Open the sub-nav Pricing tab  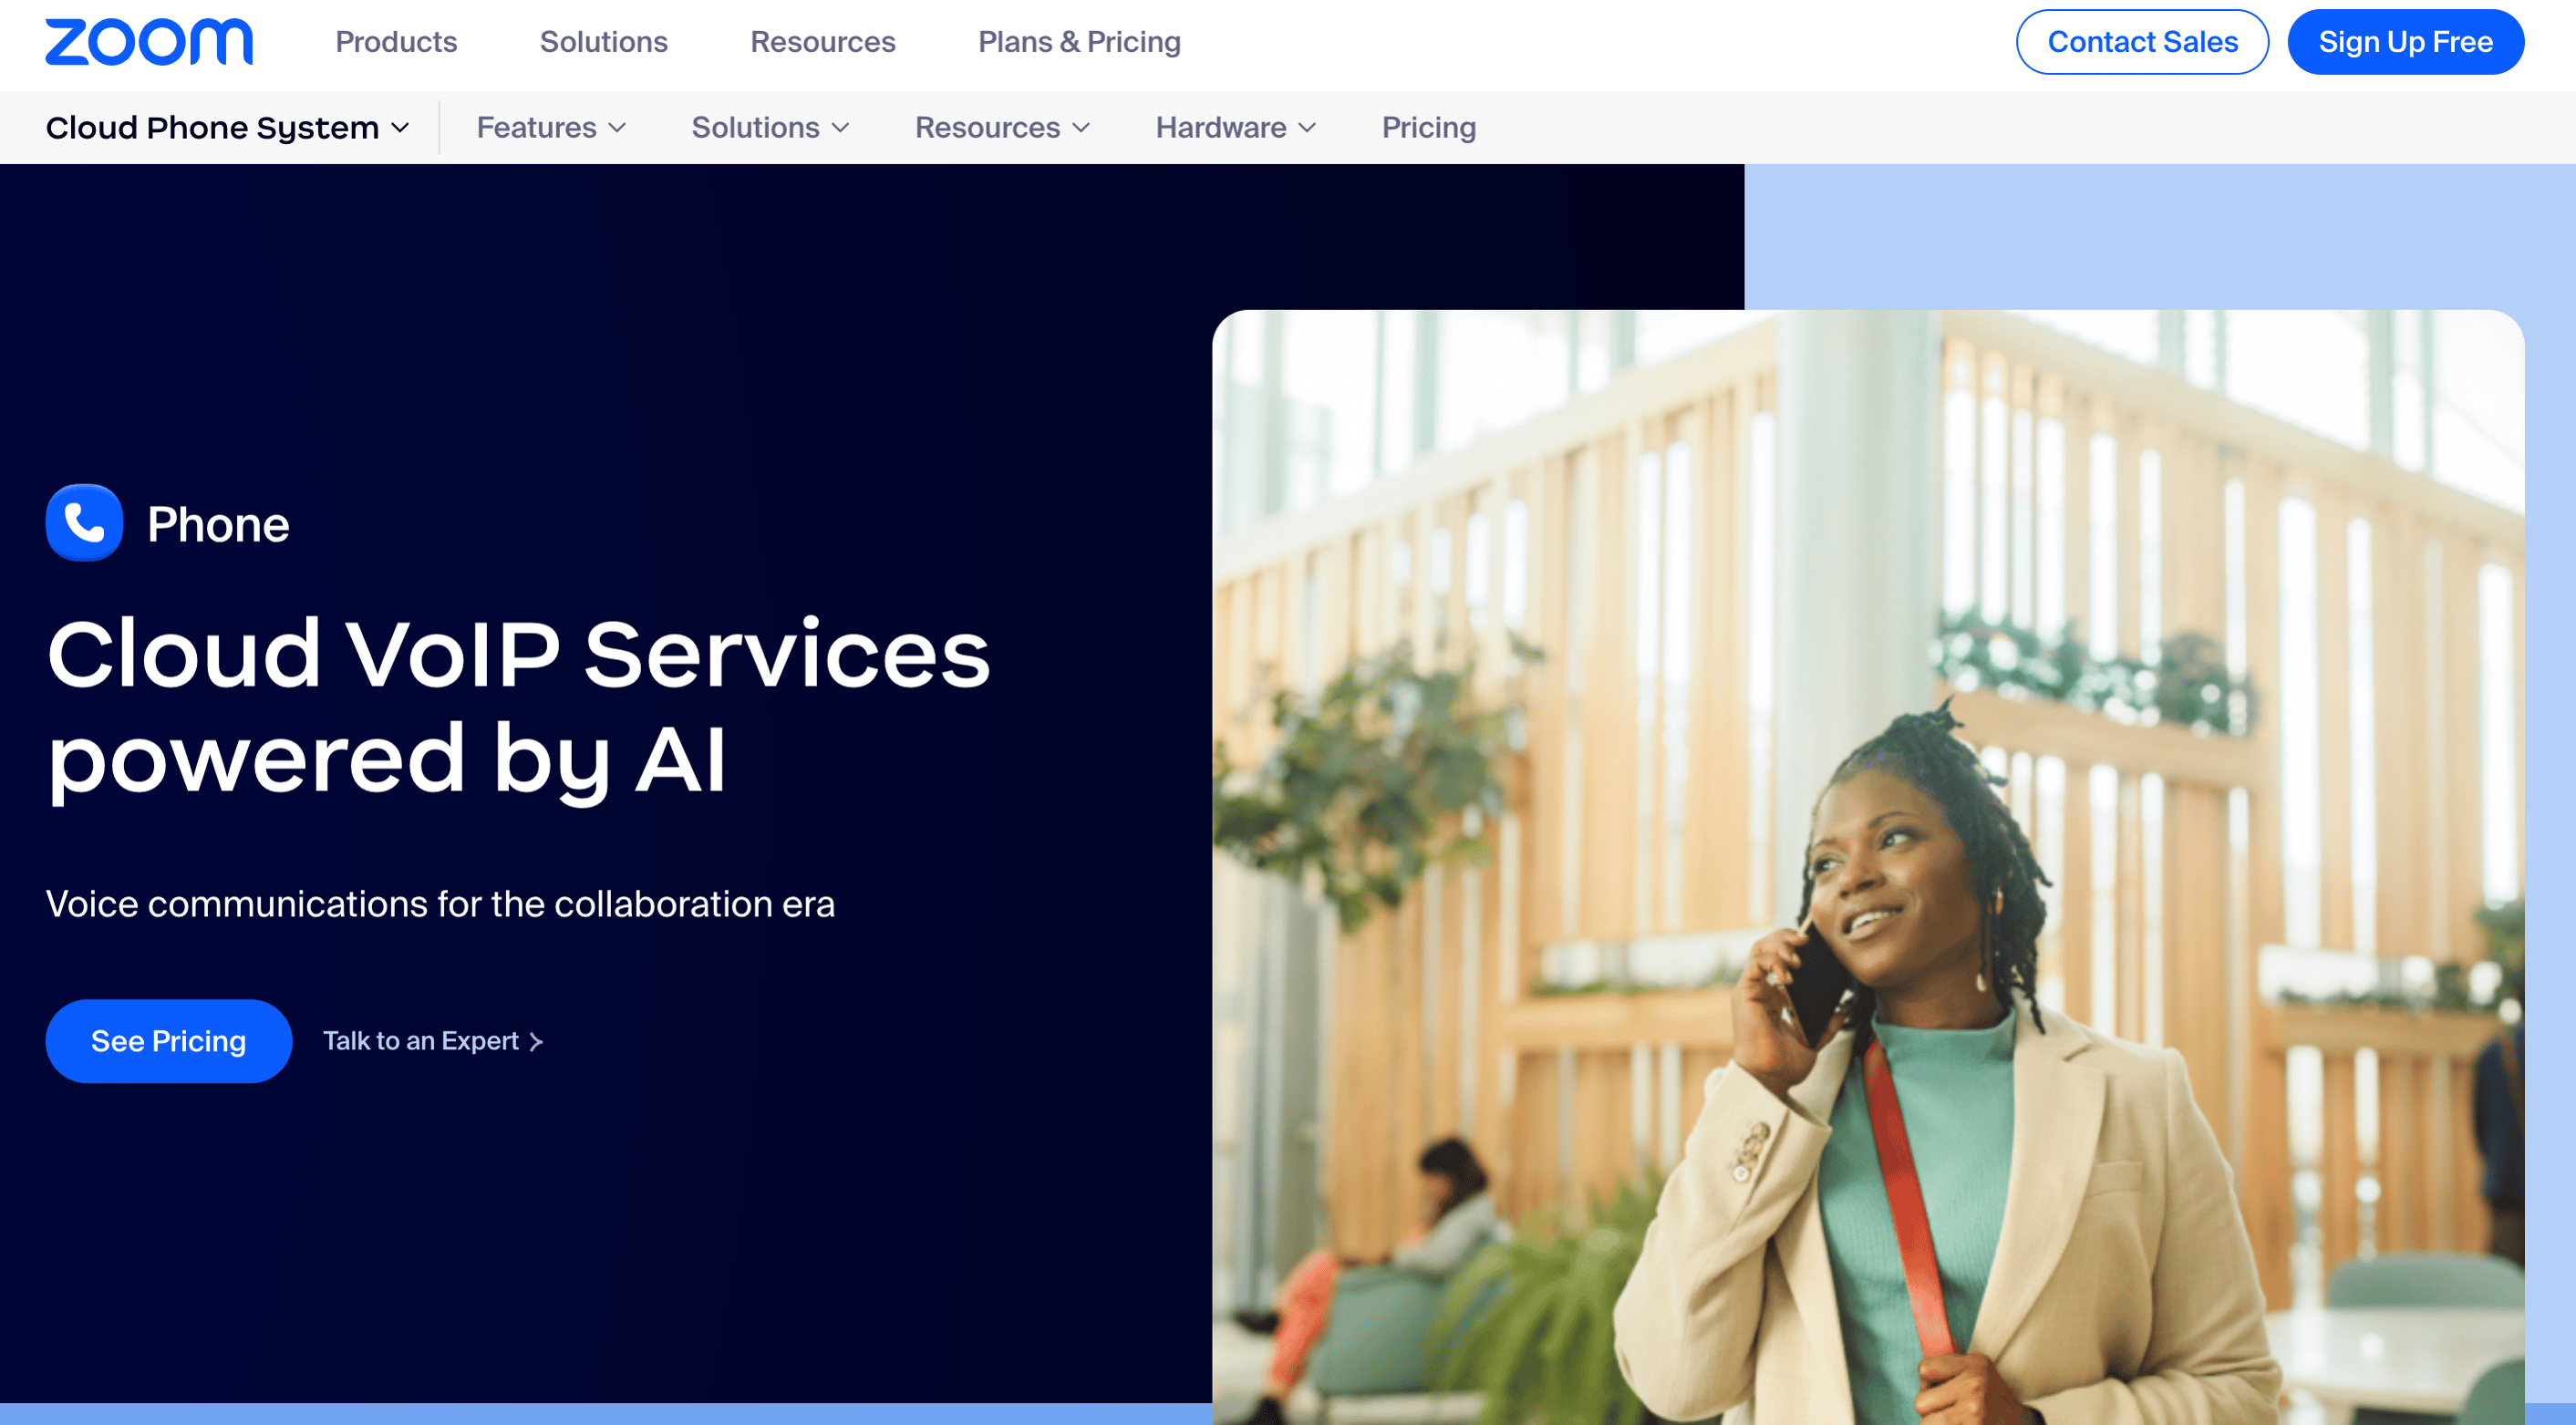click(x=1428, y=128)
